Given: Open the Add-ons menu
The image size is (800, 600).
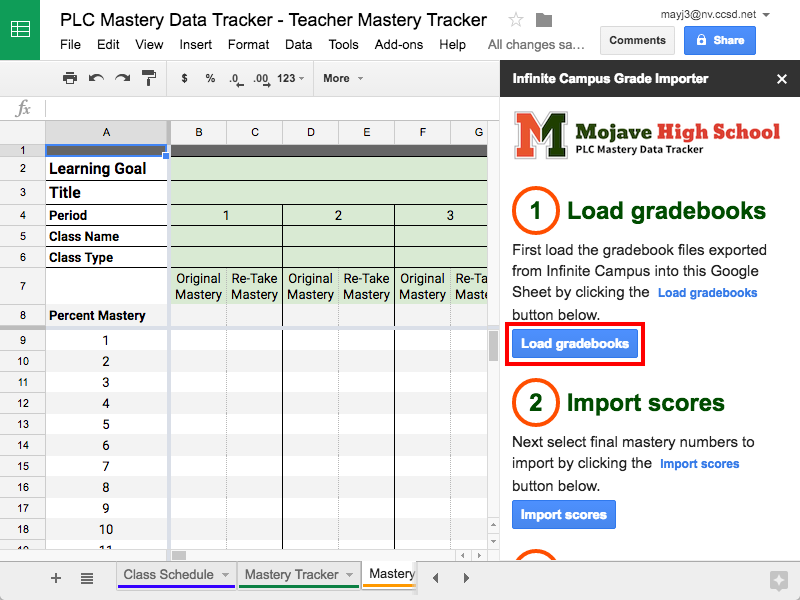Looking at the screenshot, I should click(398, 44).
